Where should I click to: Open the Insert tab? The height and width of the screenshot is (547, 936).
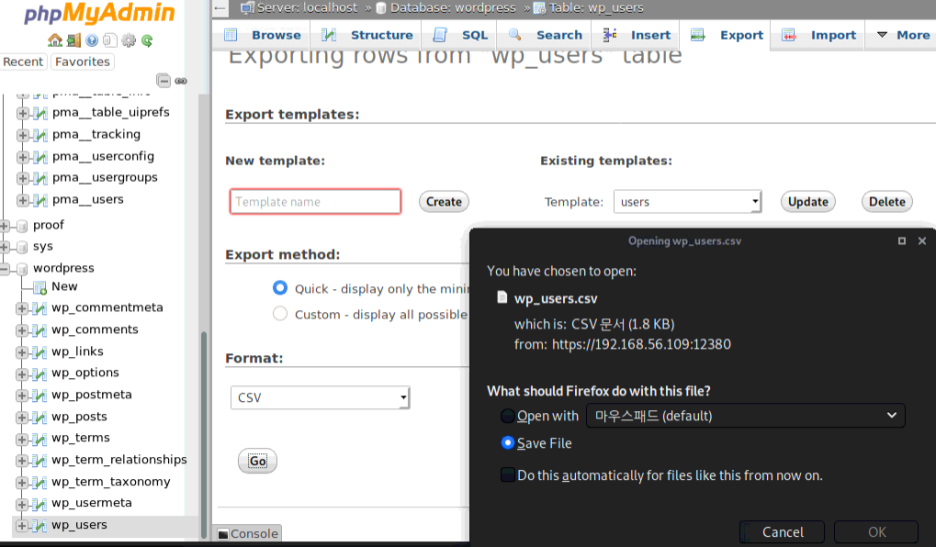[x=638, y=35]
